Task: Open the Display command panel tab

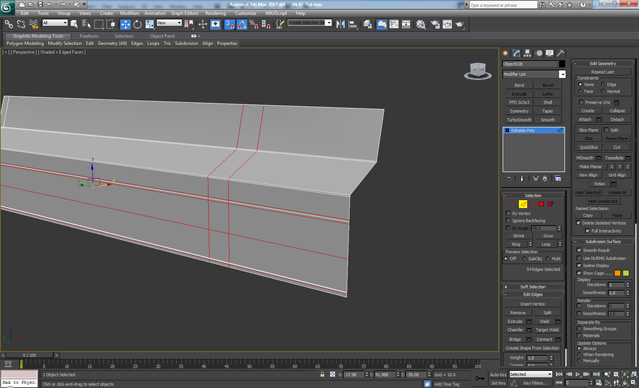Action: pos(550,53)
